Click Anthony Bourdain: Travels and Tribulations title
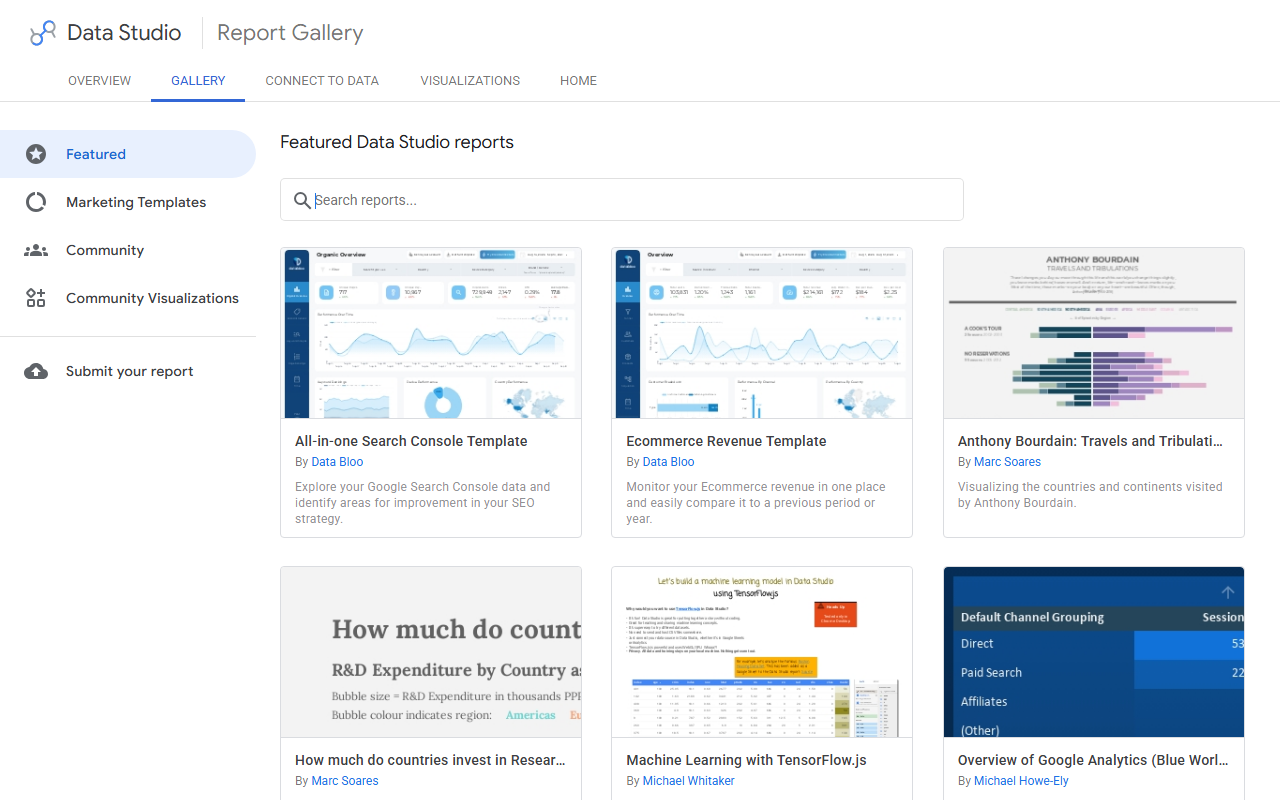Viewport: 1280px width, 800px height. (x=1090, y=441)
